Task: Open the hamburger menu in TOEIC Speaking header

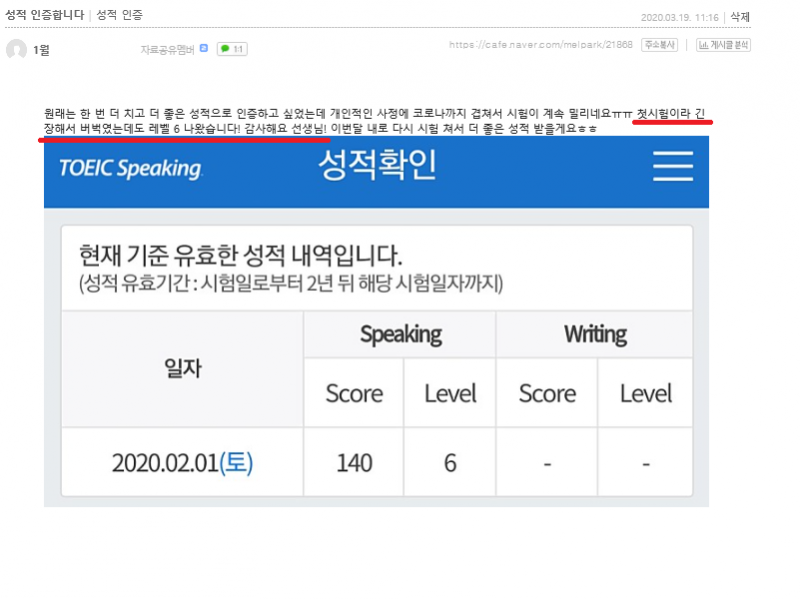Action: [x=672, y=166]
